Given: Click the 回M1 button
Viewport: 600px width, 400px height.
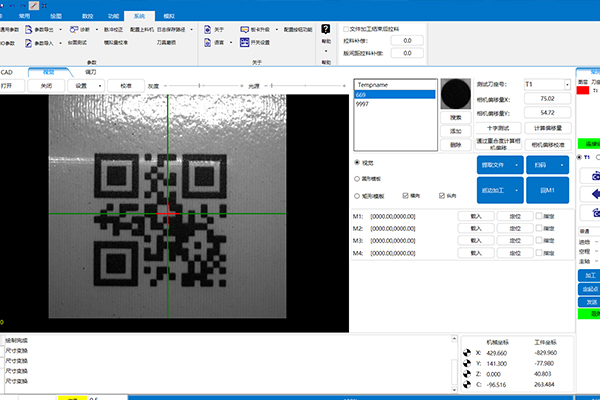Looking at the screenshot, I should [x=546, y=189].
